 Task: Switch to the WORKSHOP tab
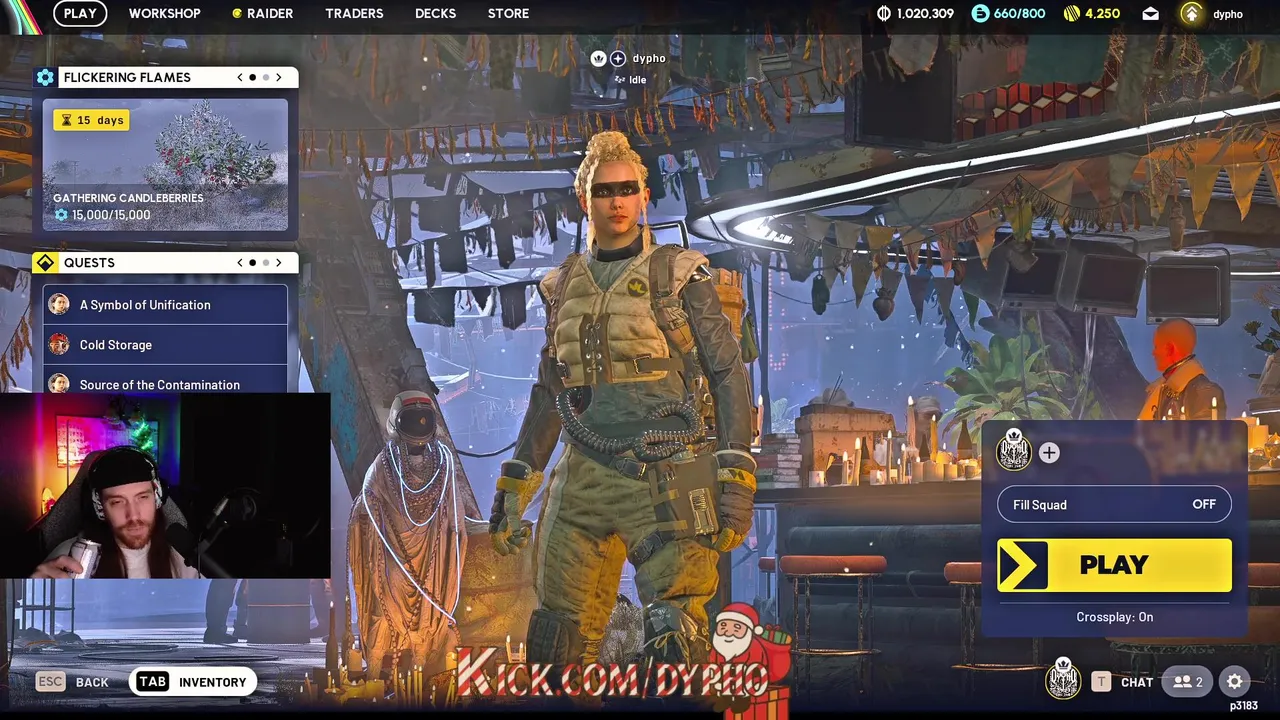[x=165, y=13]
